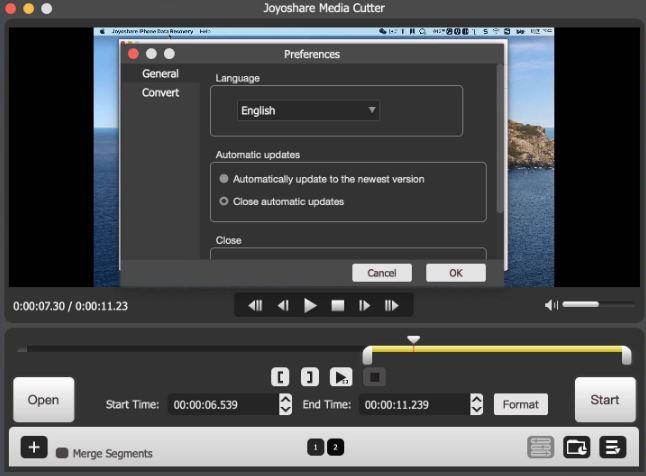Step back one frame

pos(283,305)
